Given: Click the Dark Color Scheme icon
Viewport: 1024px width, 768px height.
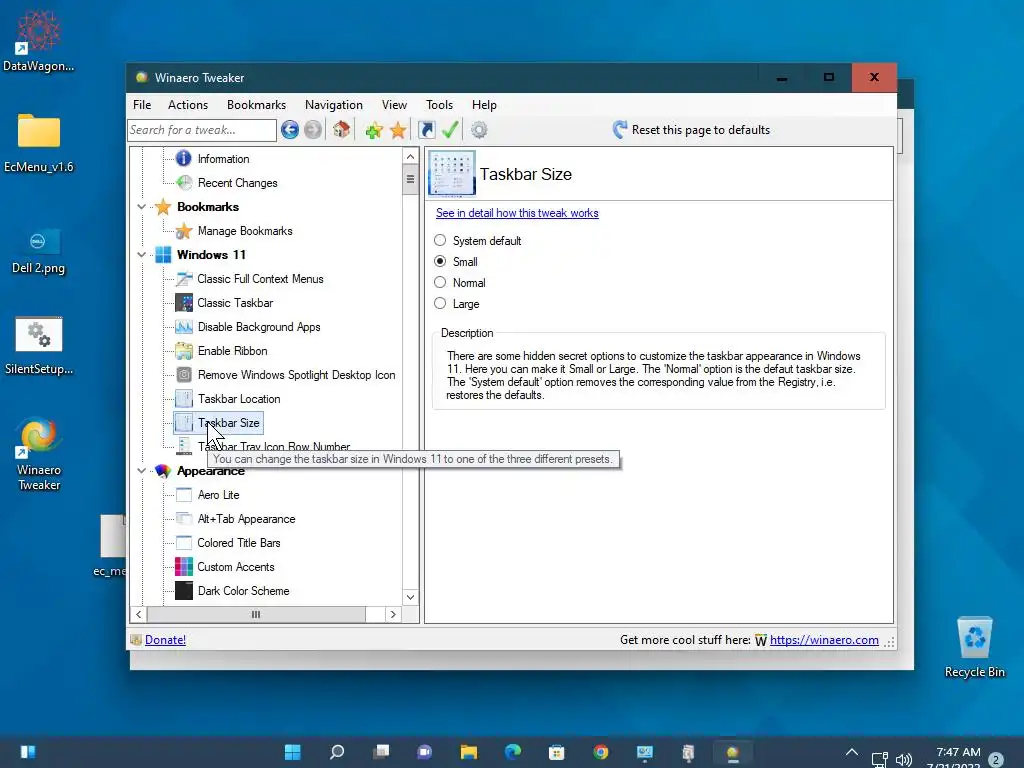Looking at the screenshot, I should (x=184, y=590).
